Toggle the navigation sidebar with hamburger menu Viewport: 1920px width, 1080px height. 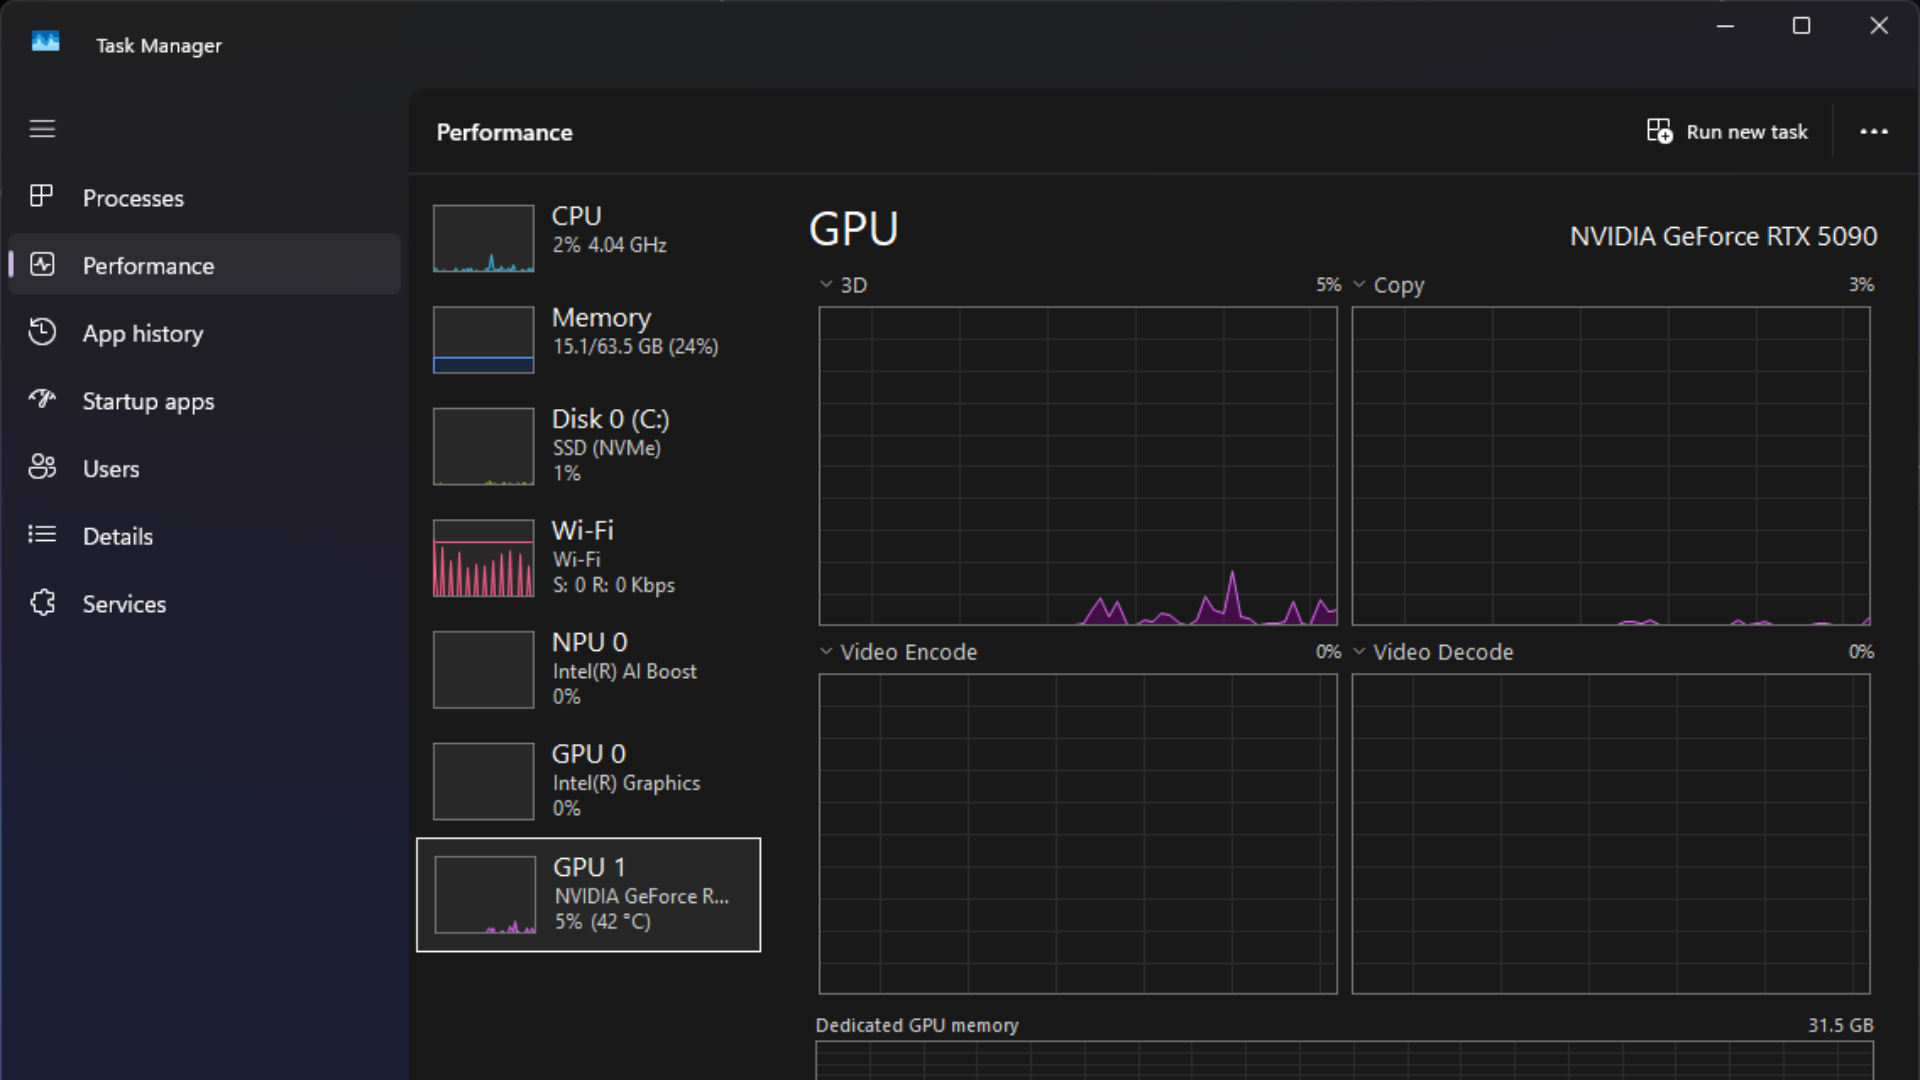click(42, 128)
